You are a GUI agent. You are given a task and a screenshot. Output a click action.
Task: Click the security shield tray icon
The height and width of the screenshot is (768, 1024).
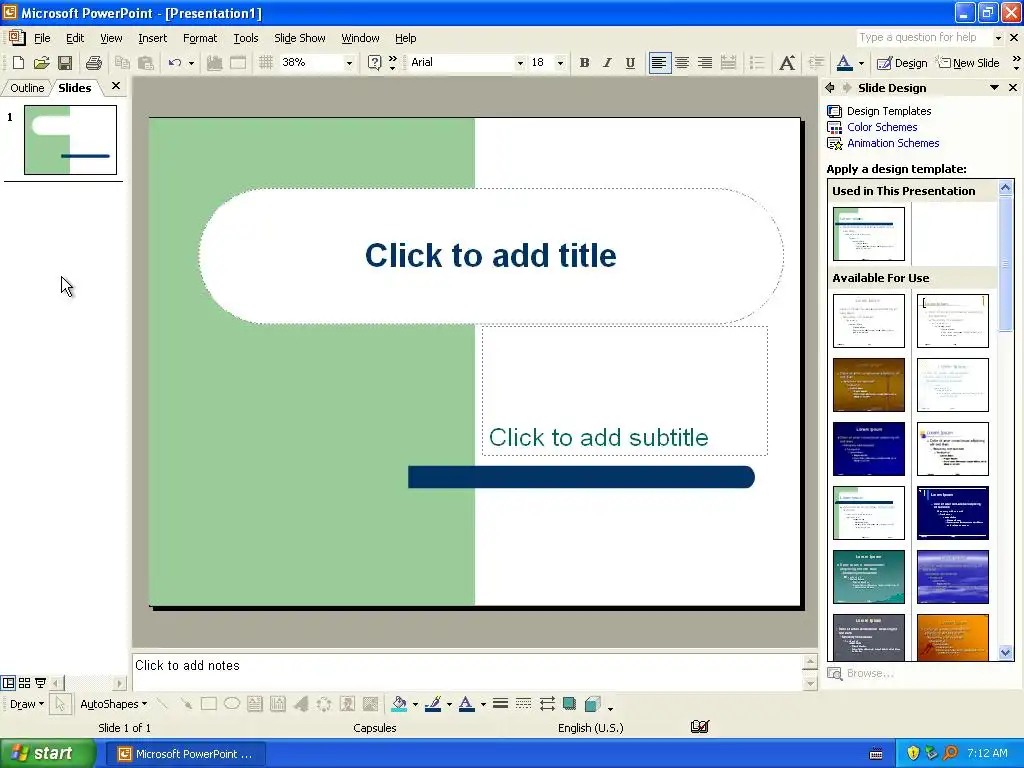coord(913,753)
